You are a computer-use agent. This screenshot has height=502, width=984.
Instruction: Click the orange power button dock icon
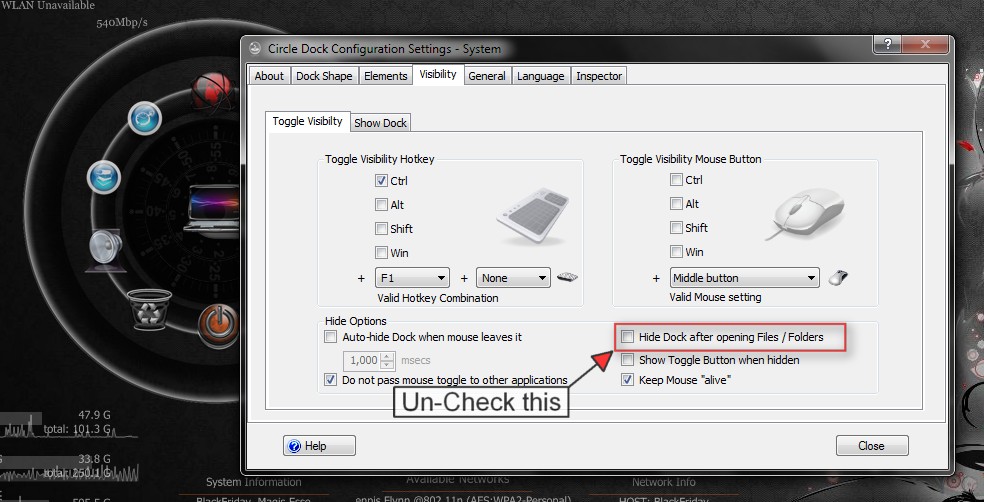pyautogui.click(x=218, y=326)
